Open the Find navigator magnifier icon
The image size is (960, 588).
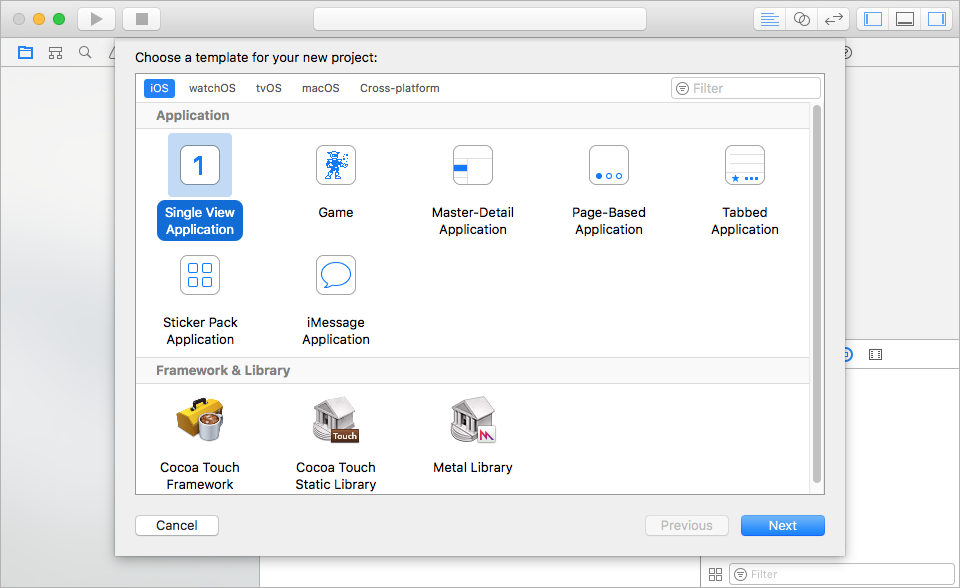pos(85,53)
